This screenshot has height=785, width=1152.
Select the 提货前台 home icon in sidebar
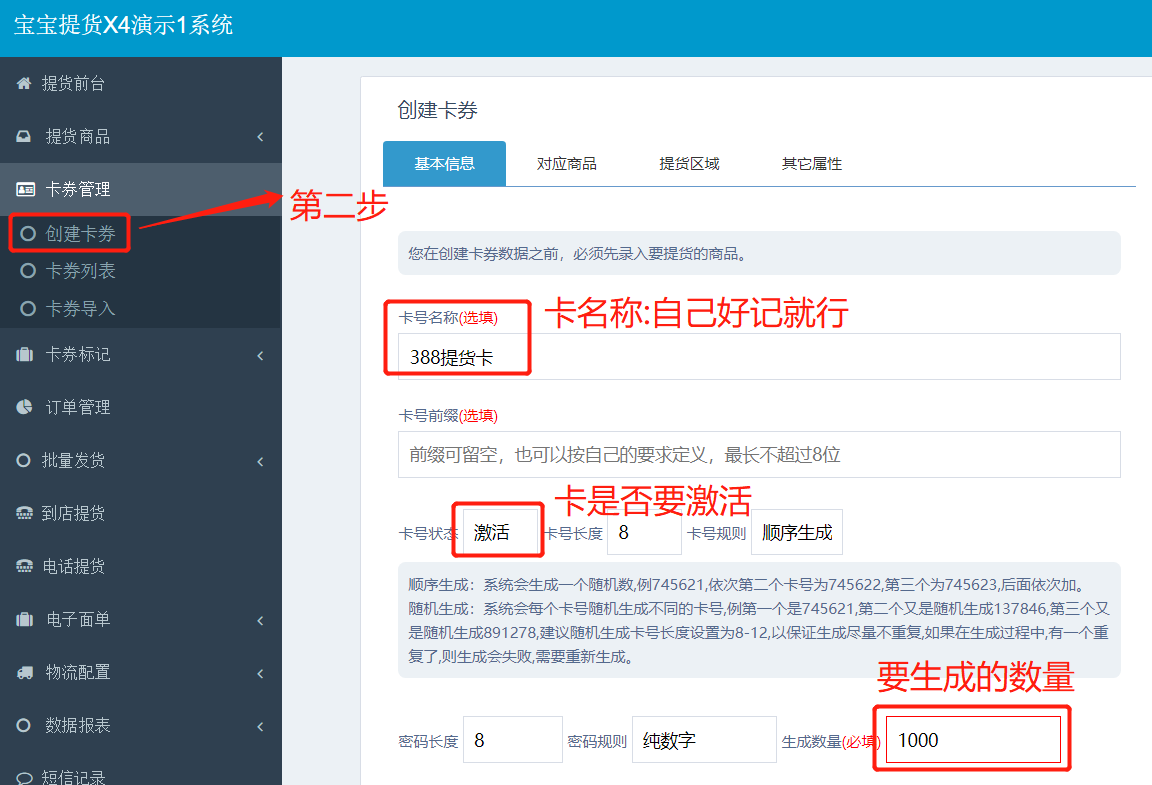click(22, 84)
